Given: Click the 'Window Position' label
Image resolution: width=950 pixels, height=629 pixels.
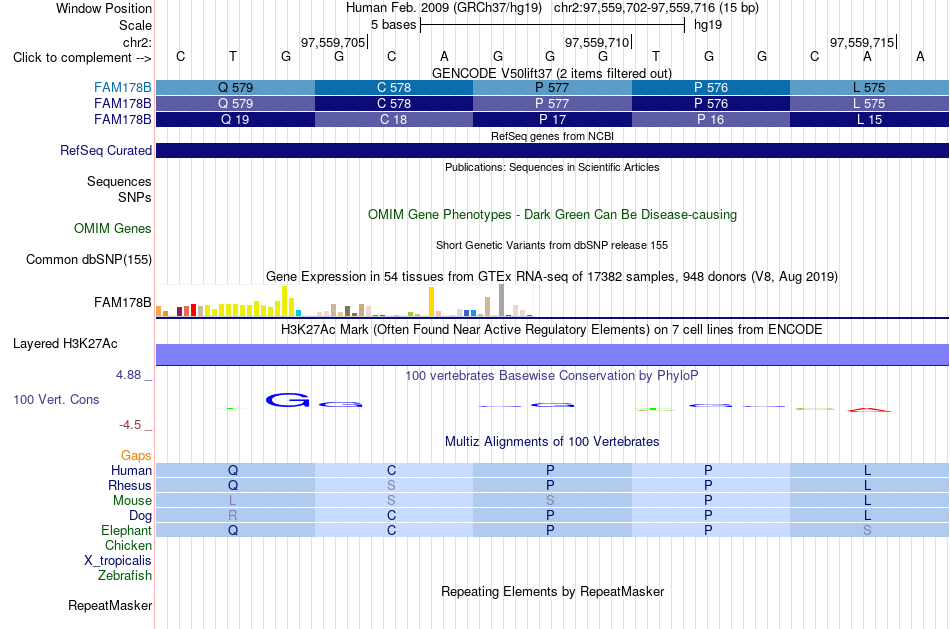Looking at the screenshot, I should pyautogui.click(x=104, y=8).
